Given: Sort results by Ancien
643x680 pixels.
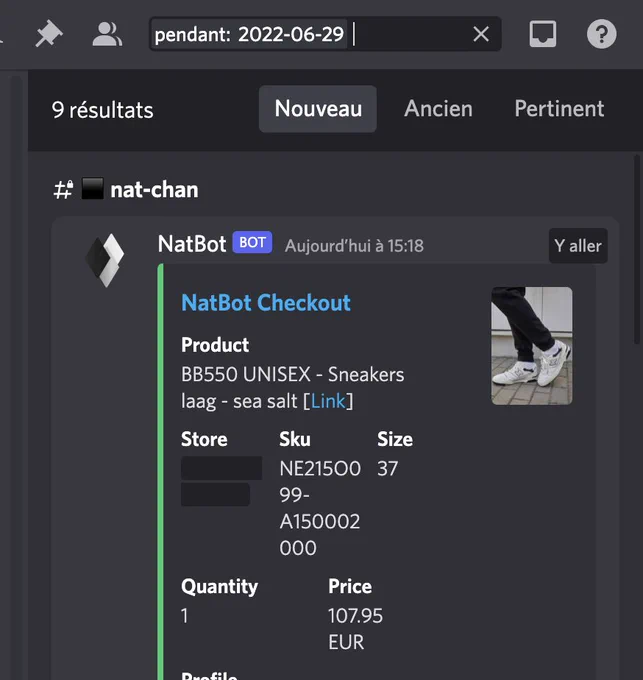Looking at the screenshot, I should pos(438,109).
